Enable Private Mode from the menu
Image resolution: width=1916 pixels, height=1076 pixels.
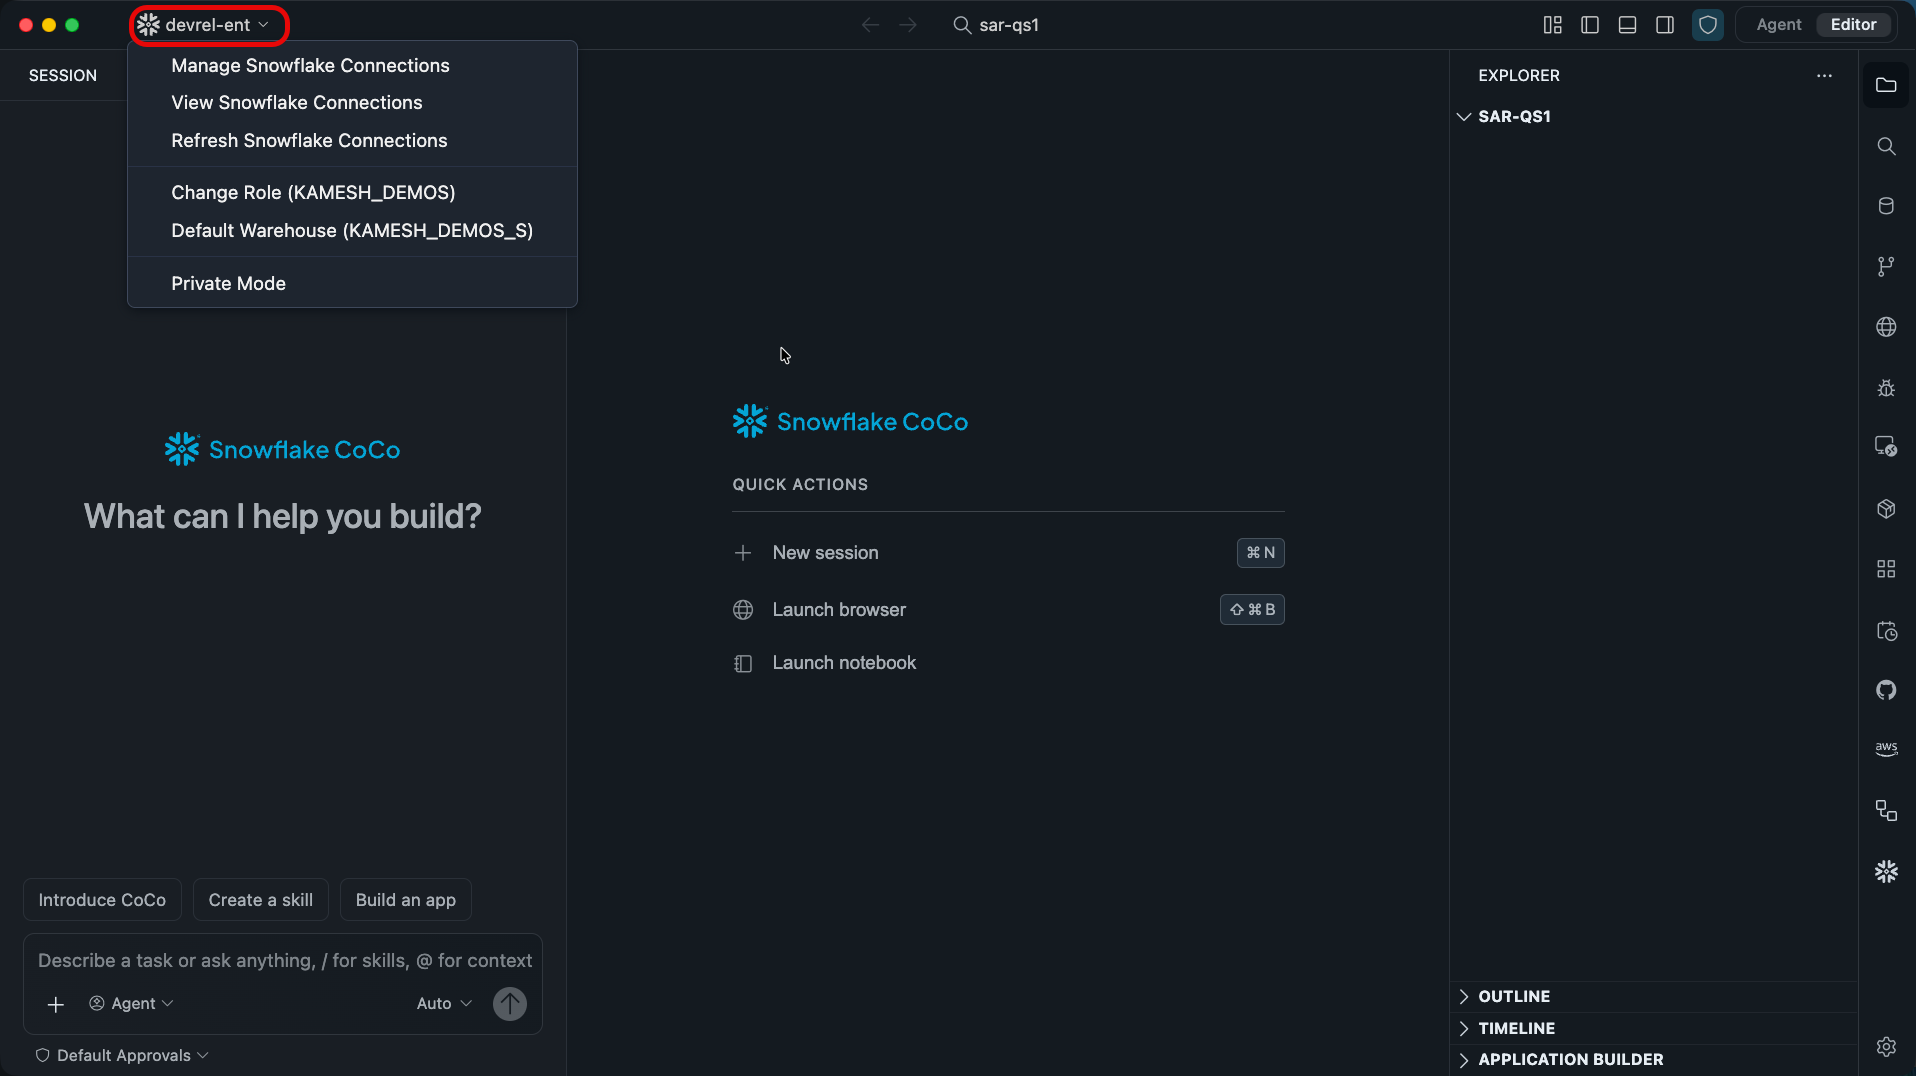click(x=352, y=283)
